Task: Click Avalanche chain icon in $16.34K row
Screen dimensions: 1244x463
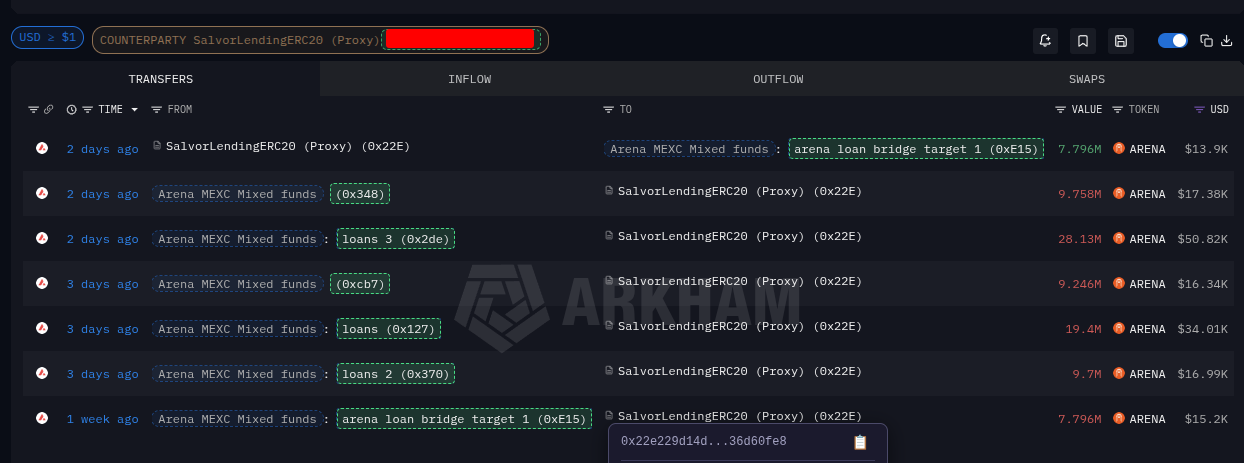Action: point(42,283)
